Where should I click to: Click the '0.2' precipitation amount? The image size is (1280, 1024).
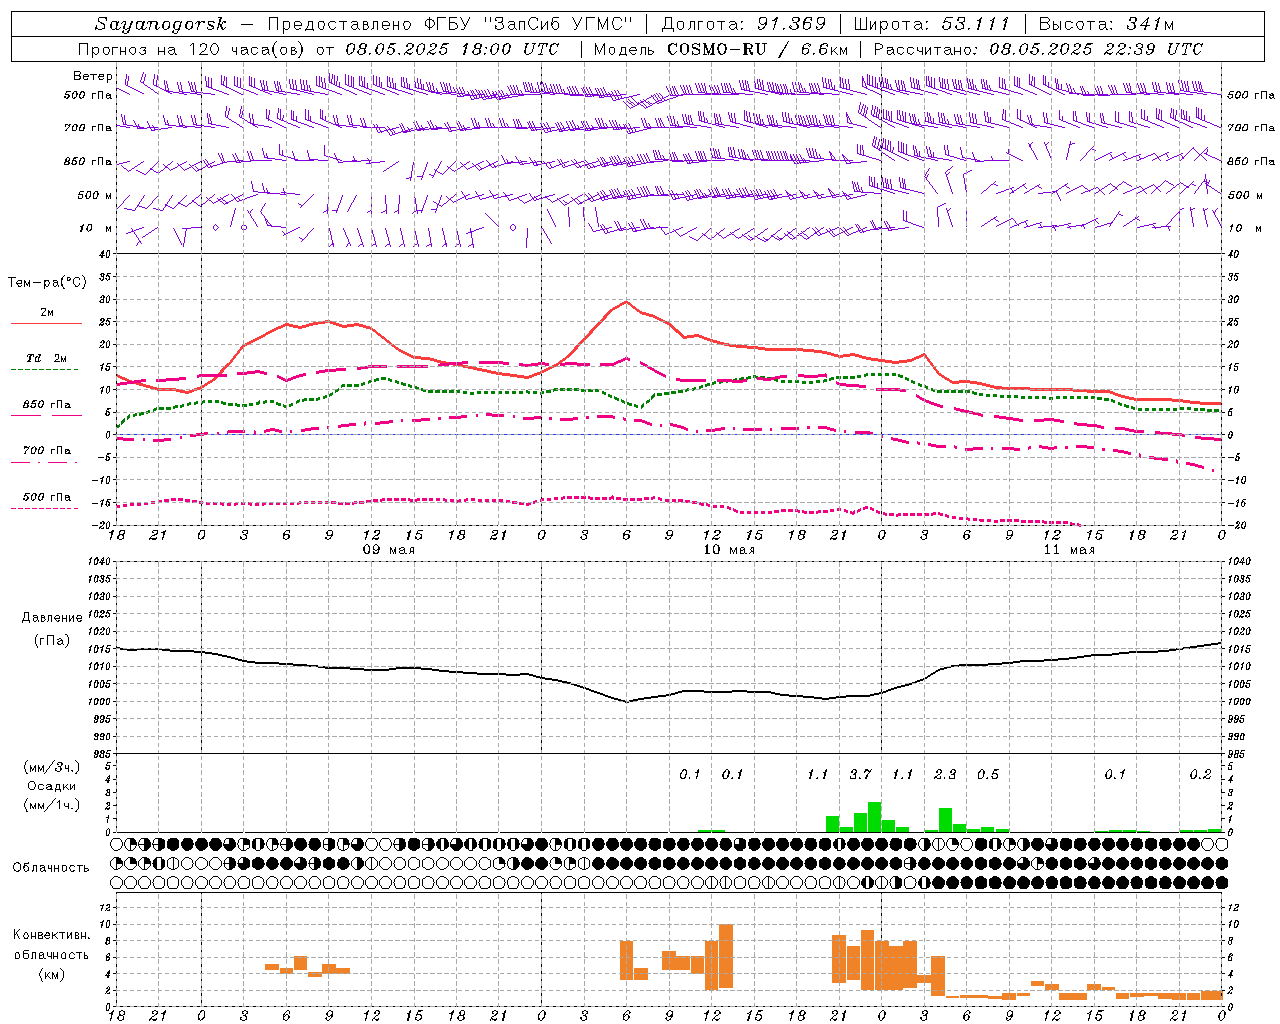point(1201,774)
